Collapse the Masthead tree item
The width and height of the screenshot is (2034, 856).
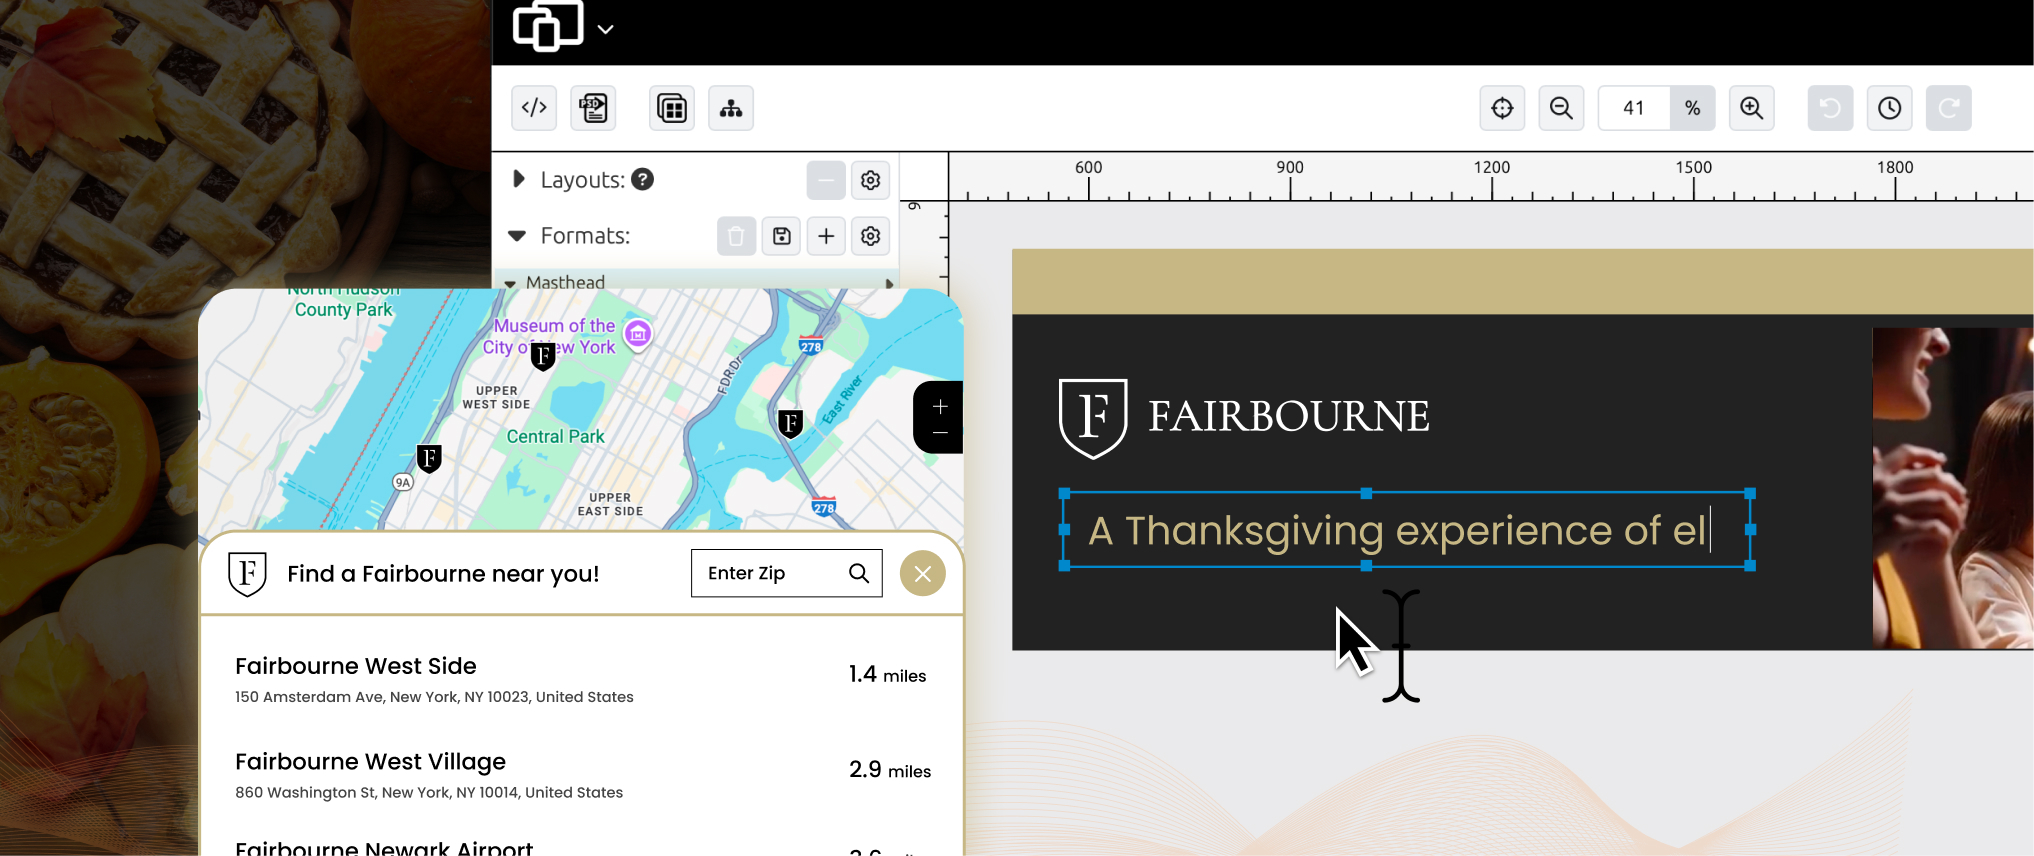tap(511, 284)
